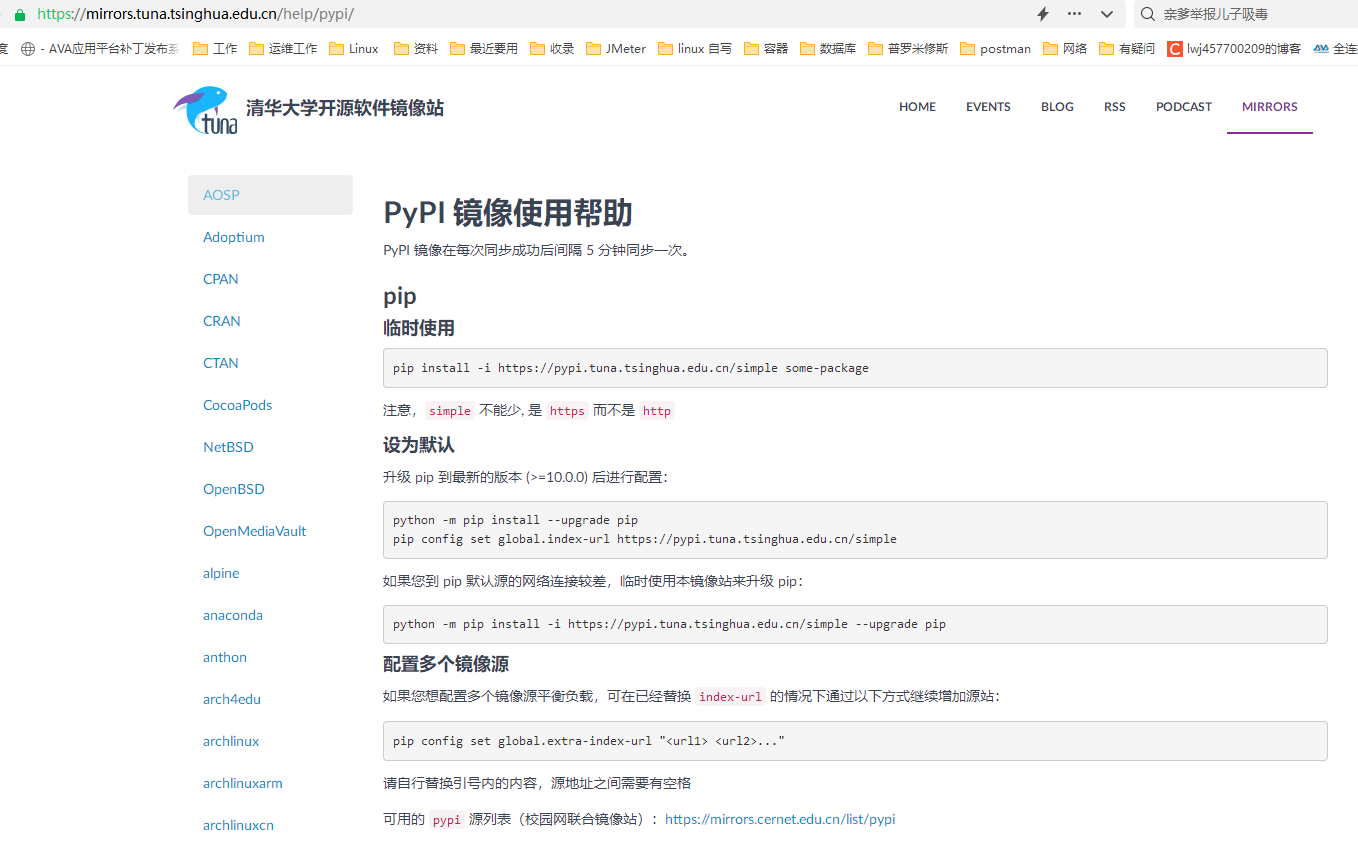Open the AVA应用平台补丁发布 bookmark
This screenshot has width=1358, height=856.
[100, 48]
